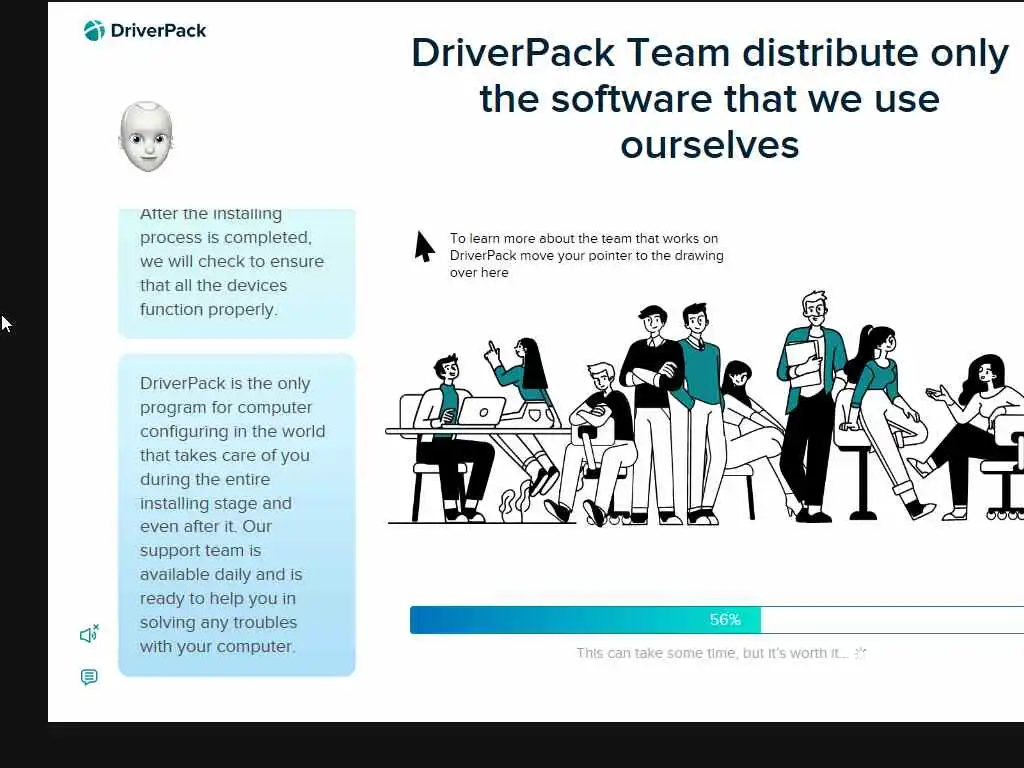This screenshot has width=1024, height=768.
Task: Click the 'DriverPack is the only program' message bubble
Action: (x=236, y=515)
